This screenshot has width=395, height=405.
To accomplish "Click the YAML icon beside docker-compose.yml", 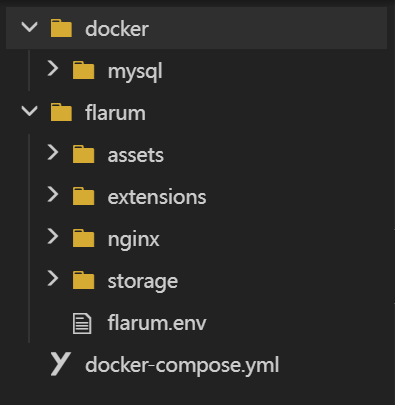I will (x=60, y=364).
